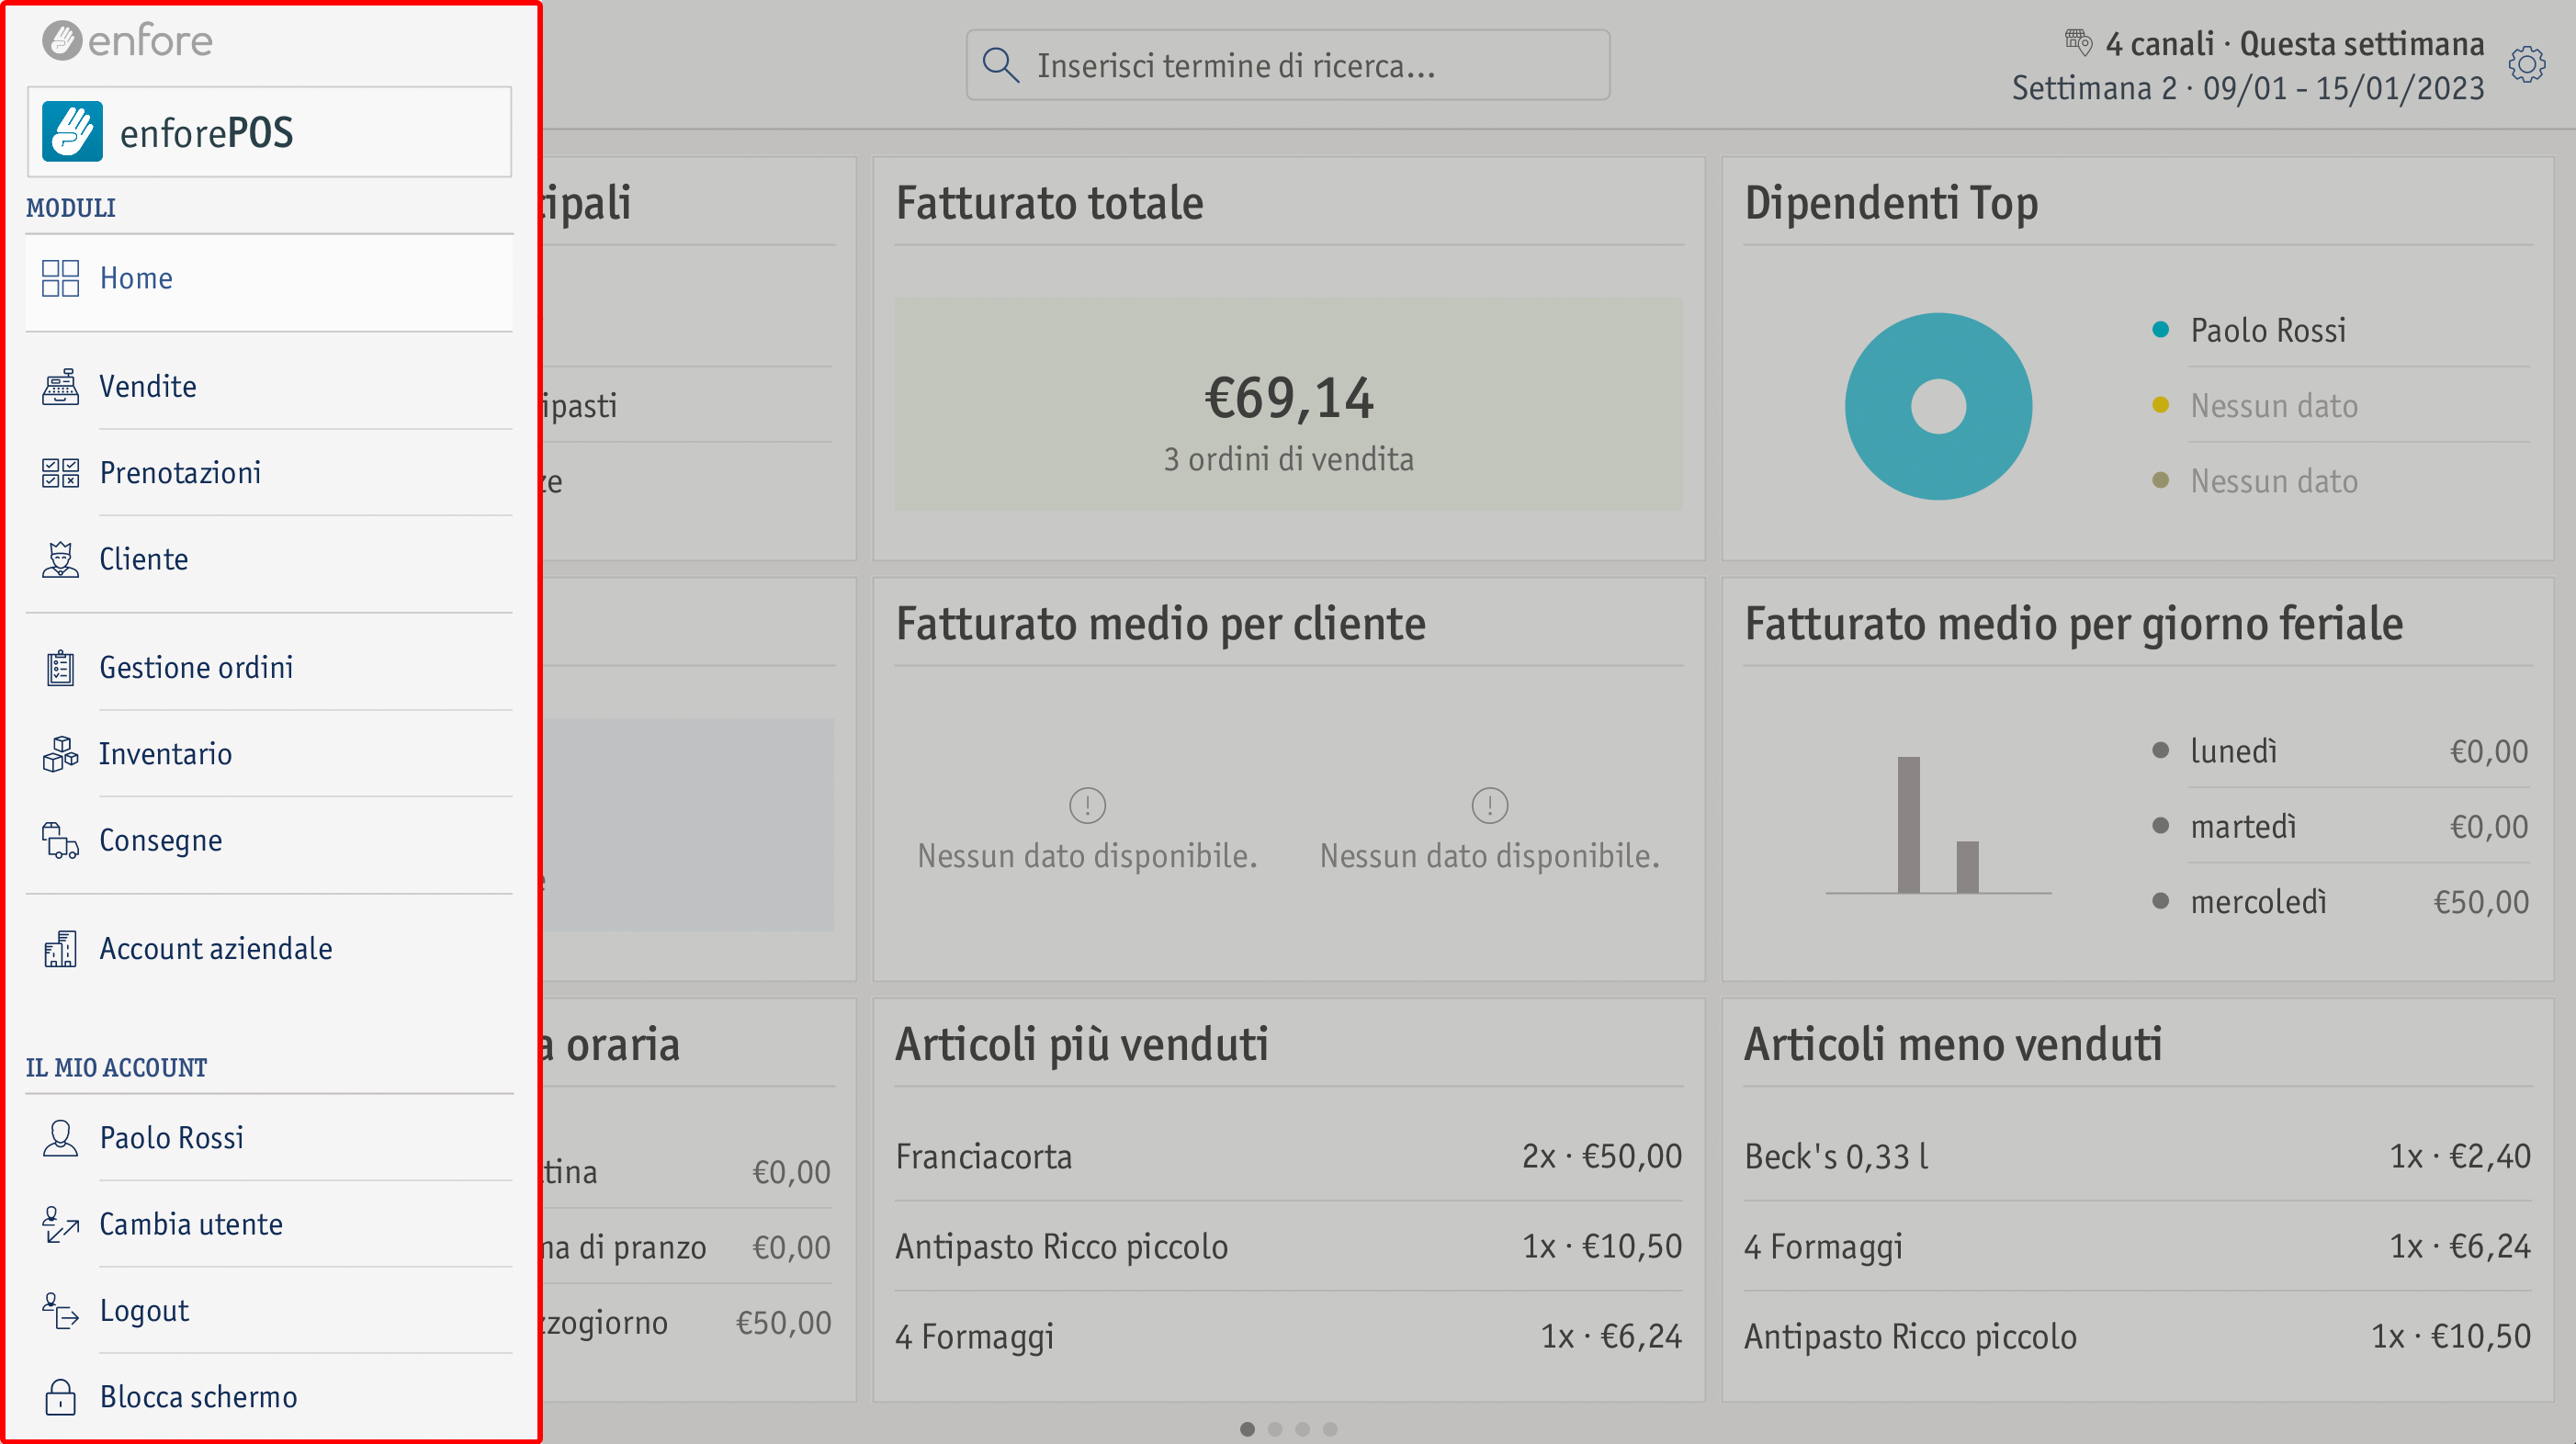Image resolution: width=2576 pixels, height=1444 pixels.
Task: Click the Fatturato medio per giorno feriale title
Action: click(x=2074, y=624)
